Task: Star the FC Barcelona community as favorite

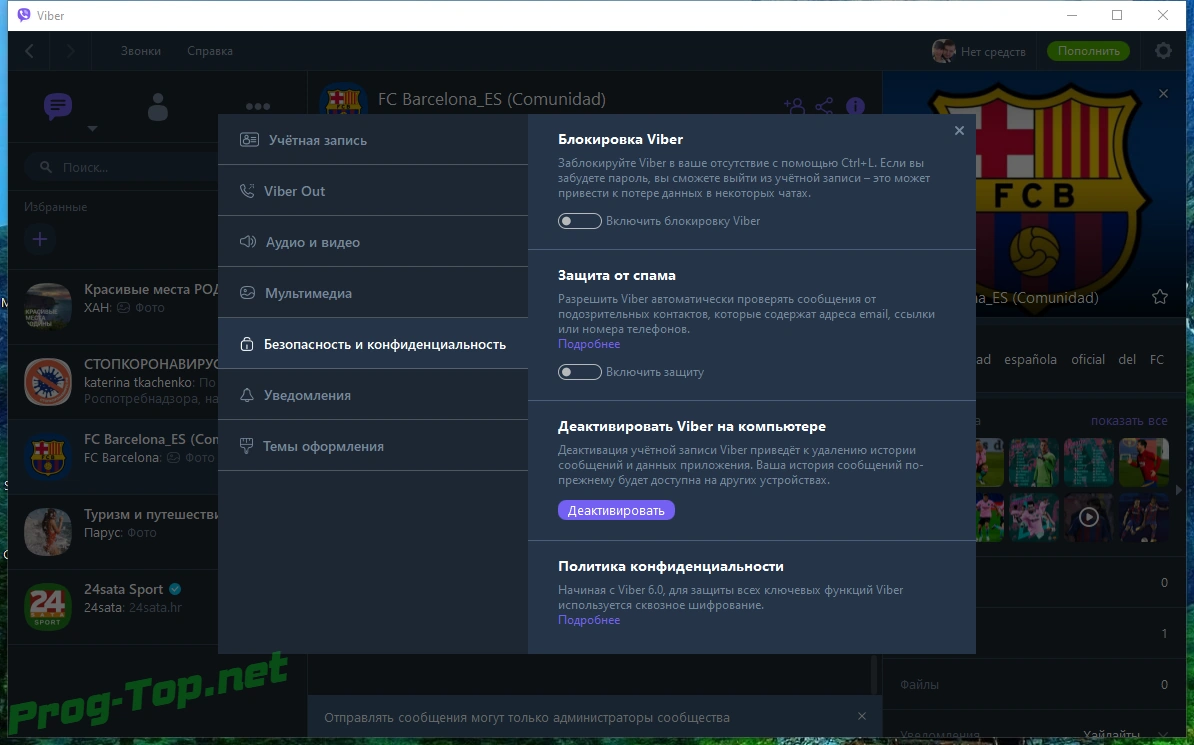Action: tap(1159, 297)
